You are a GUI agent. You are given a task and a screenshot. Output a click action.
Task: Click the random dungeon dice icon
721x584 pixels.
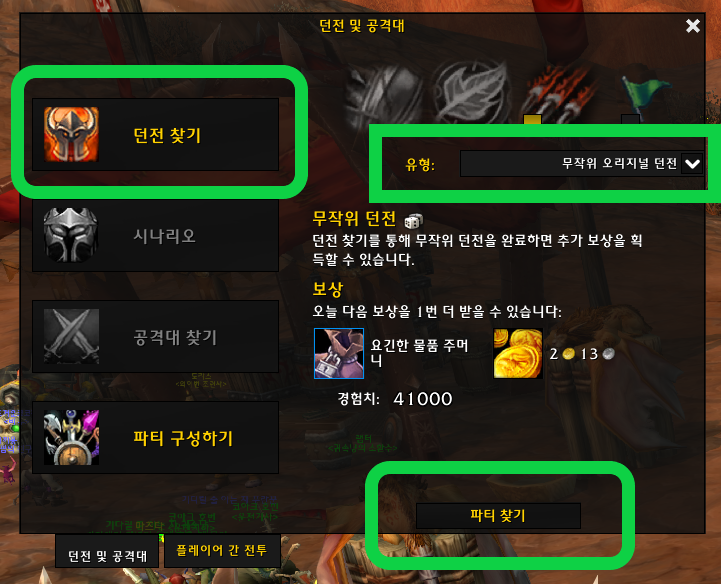point(413,221)
